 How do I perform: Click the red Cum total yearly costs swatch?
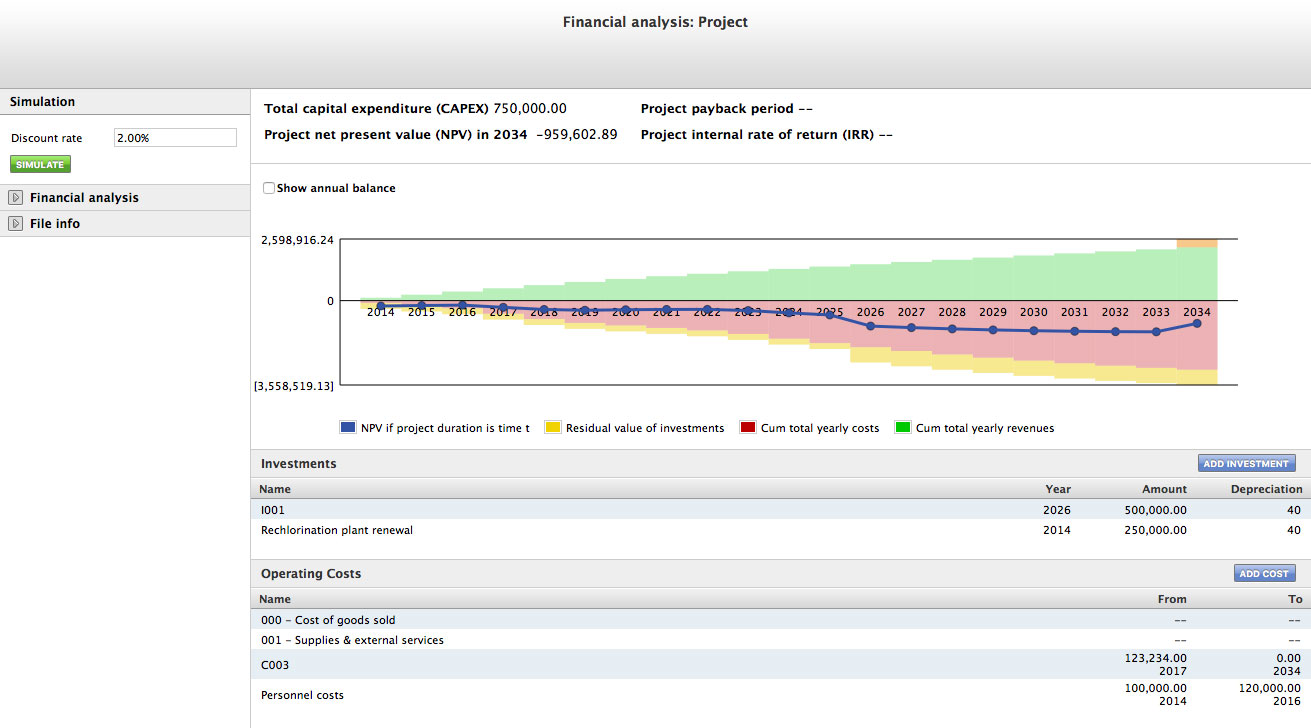tap(747, 428)
